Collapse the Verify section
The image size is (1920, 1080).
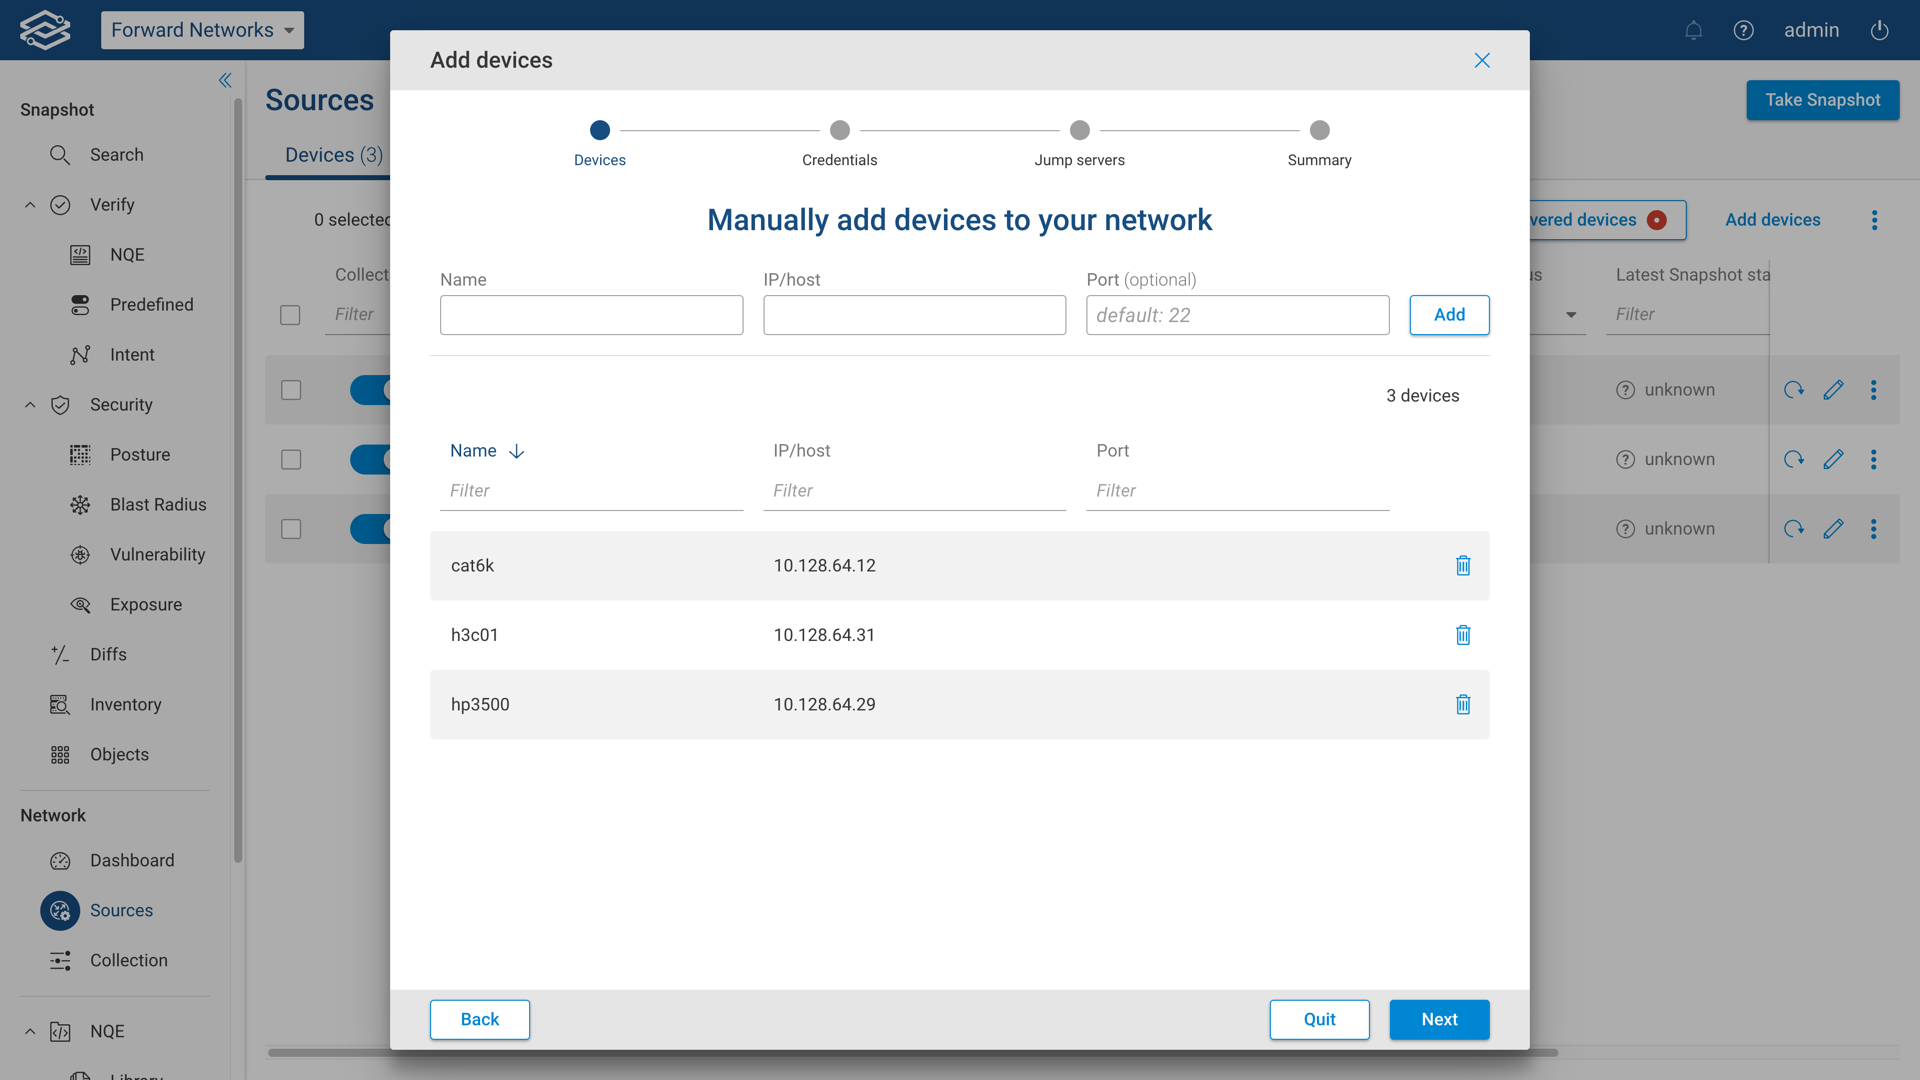[x=30, y=205]
